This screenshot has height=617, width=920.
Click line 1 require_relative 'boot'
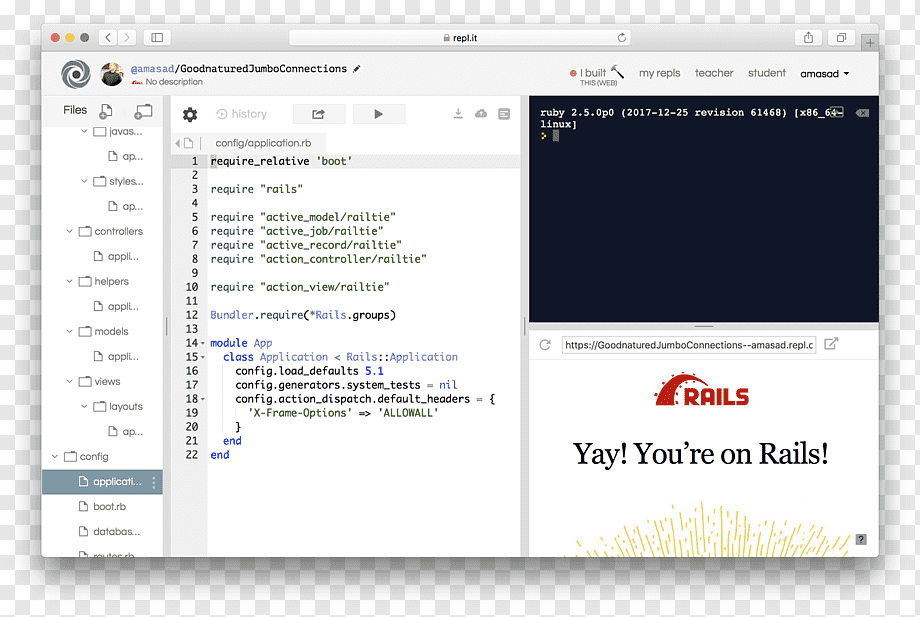coord(281,161)
